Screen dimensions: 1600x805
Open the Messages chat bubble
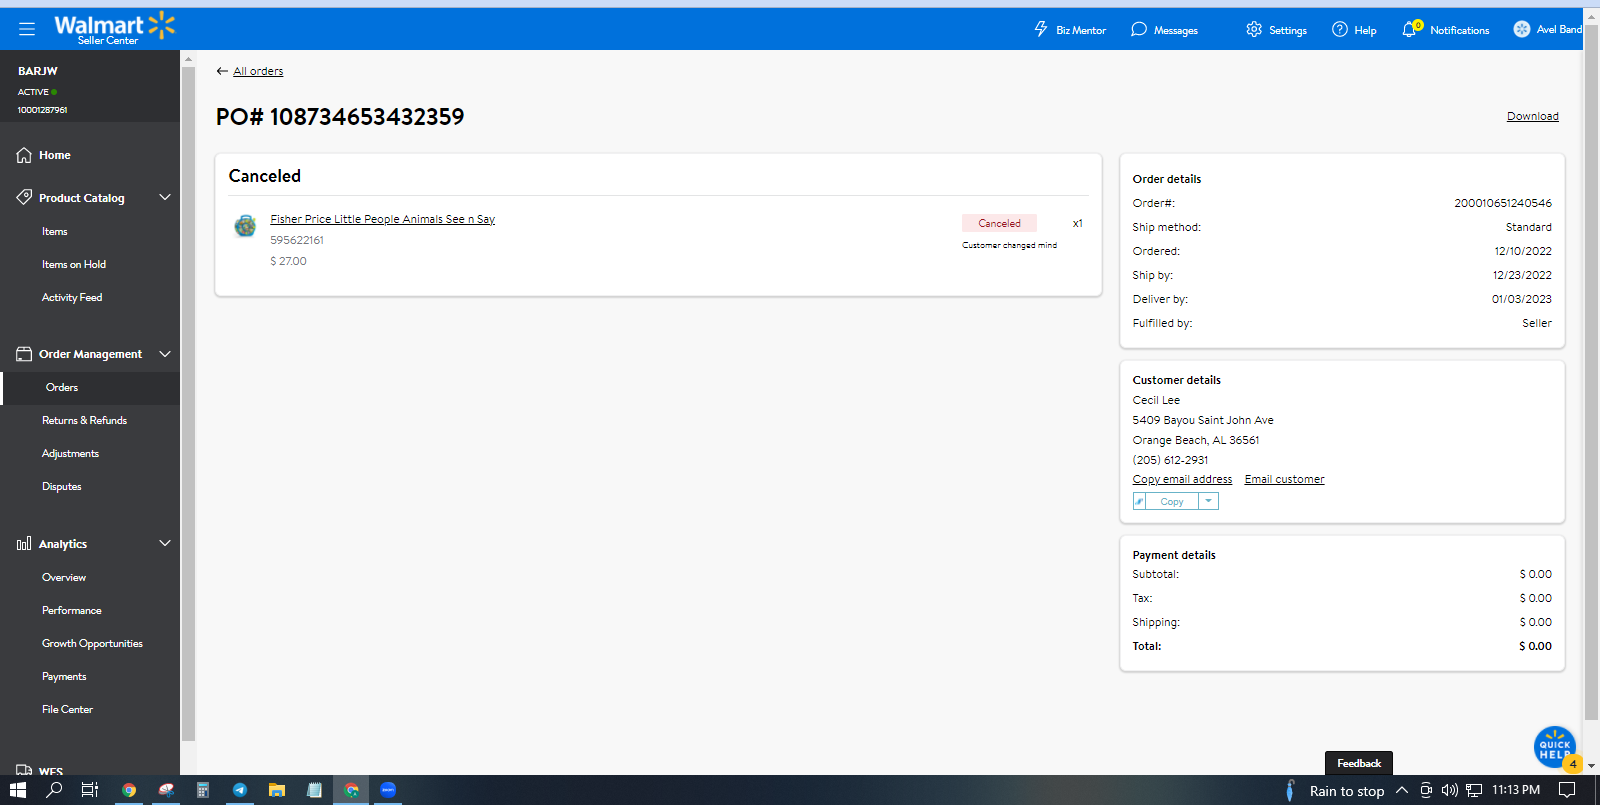(x=1139, y=29)
